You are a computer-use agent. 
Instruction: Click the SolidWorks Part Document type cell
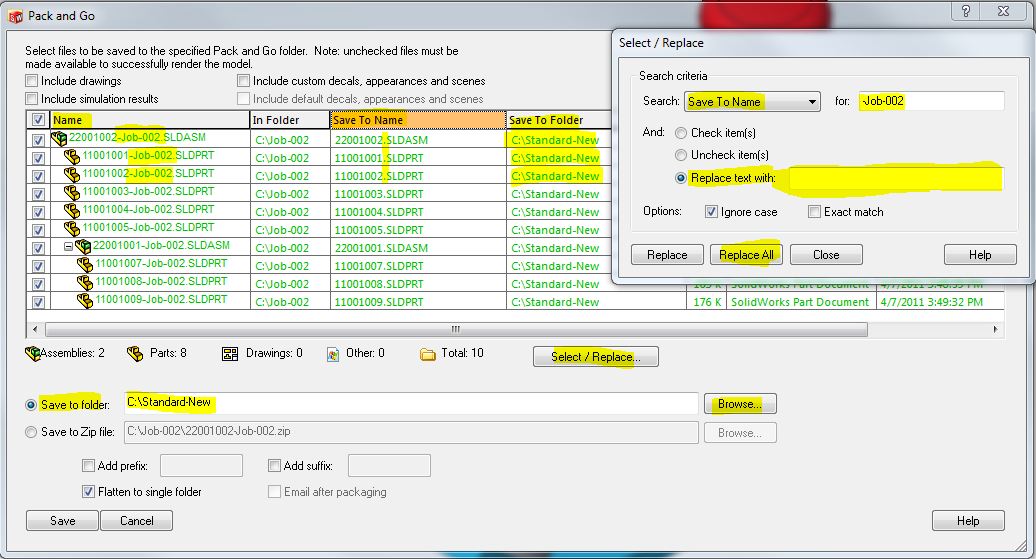[800, 302]
